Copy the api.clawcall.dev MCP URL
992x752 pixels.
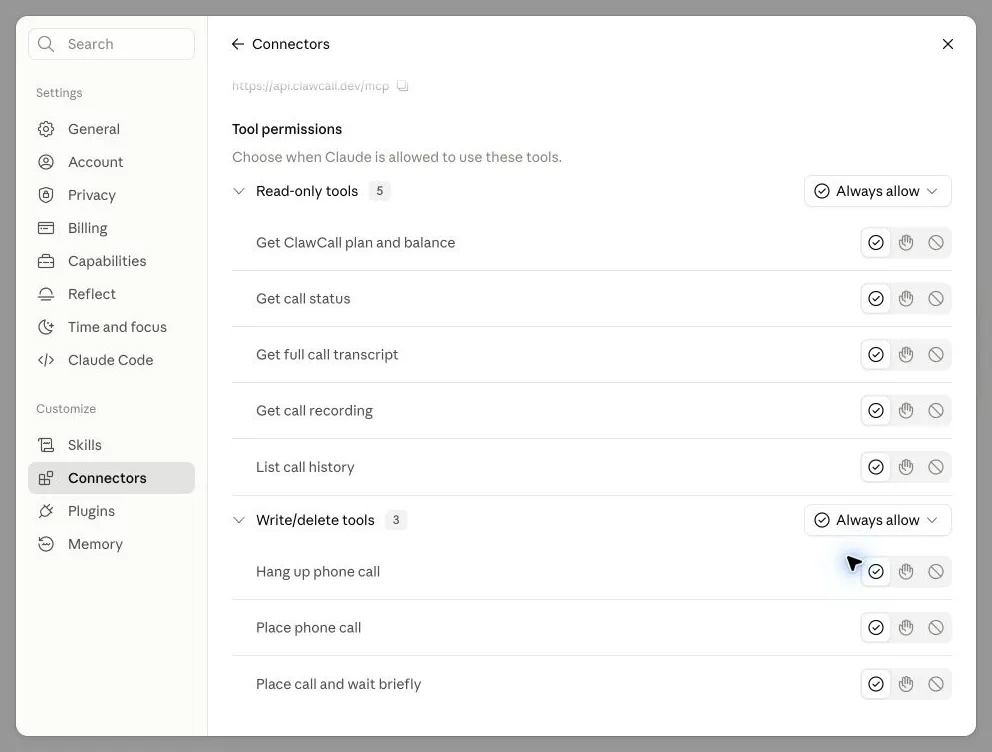[x=402, y=85]
